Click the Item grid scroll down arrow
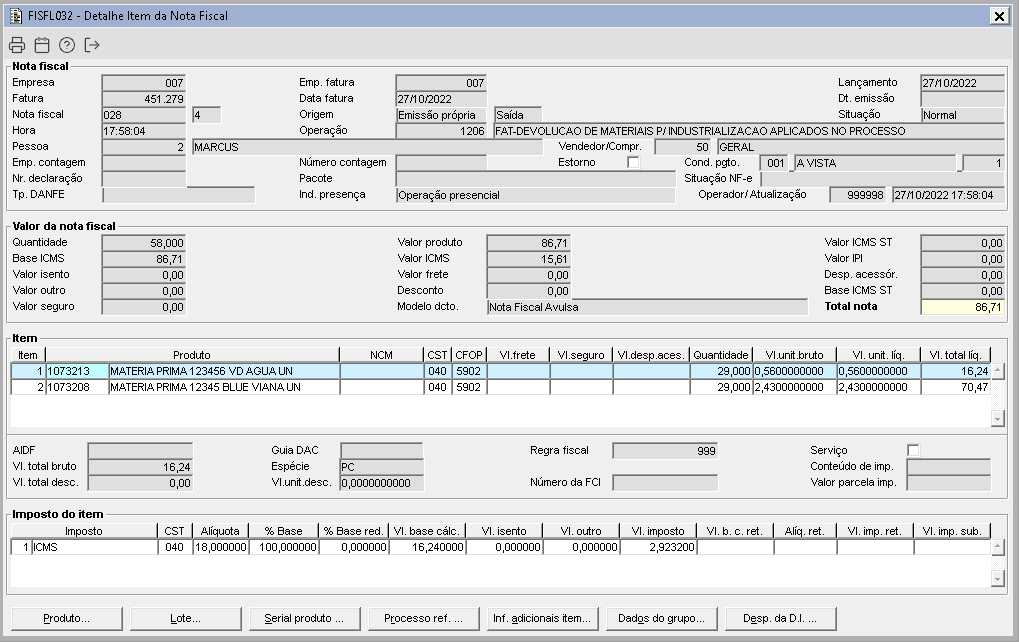Image resolution: width=1019 pixels, height=642 pixels. pos(998,418)
